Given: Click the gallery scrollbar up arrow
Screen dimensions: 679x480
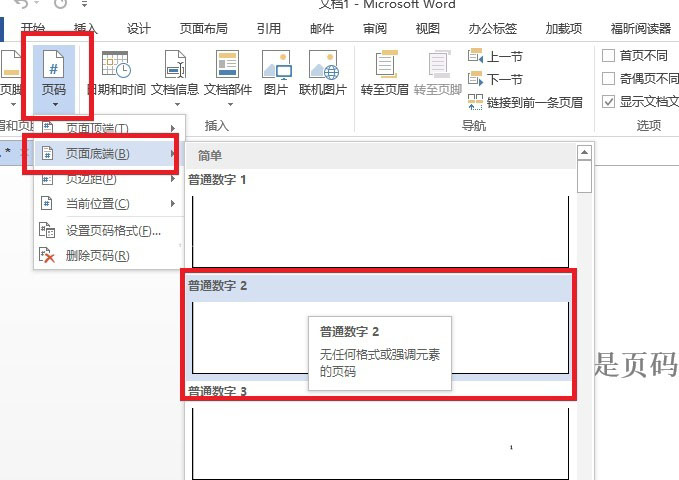Looking at the screenshot, I should [584, 152].
